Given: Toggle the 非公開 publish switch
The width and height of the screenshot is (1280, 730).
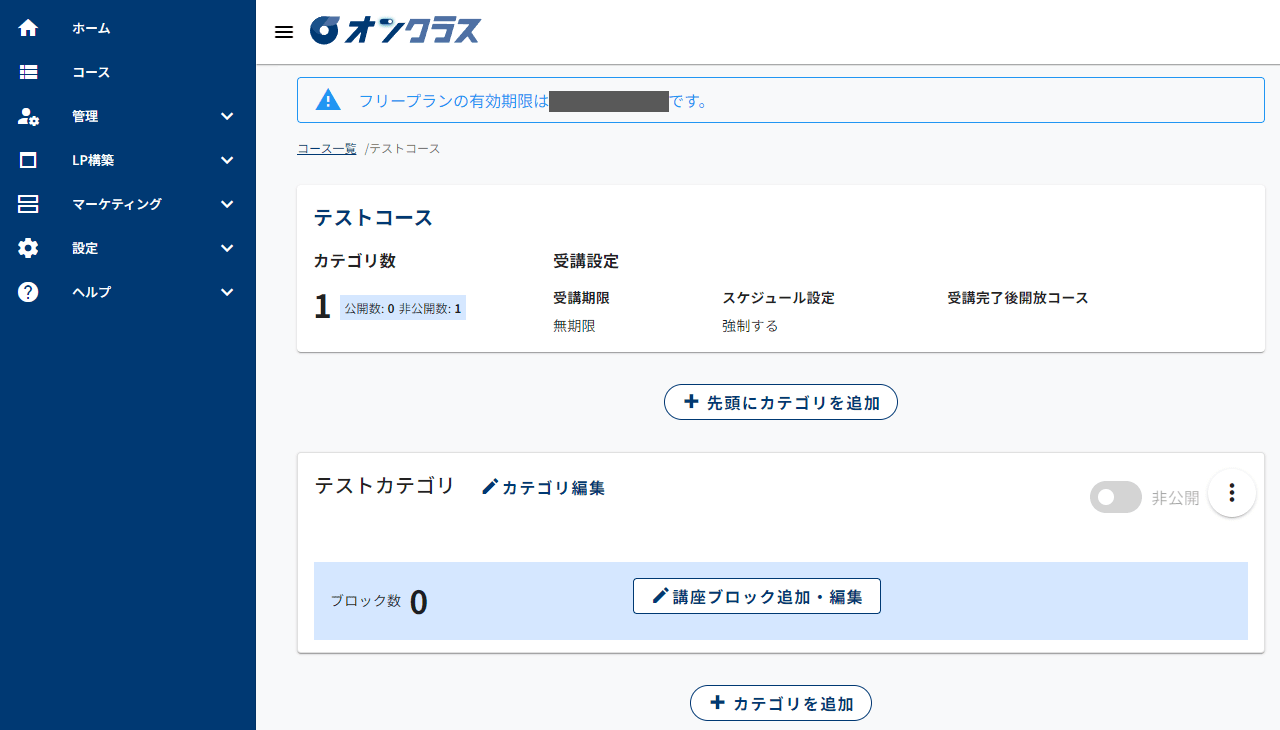Looking at the screenshot, I should pos(1115,497).
